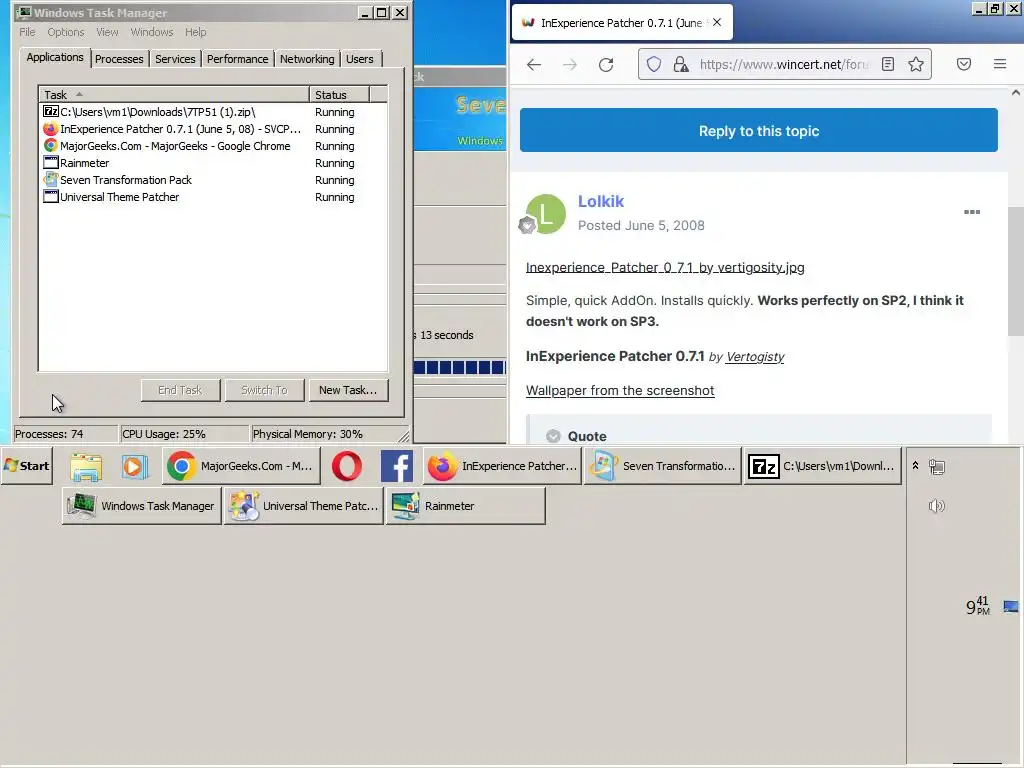
Task: Open the tracking protection shield icon
Action: [654, 64]
